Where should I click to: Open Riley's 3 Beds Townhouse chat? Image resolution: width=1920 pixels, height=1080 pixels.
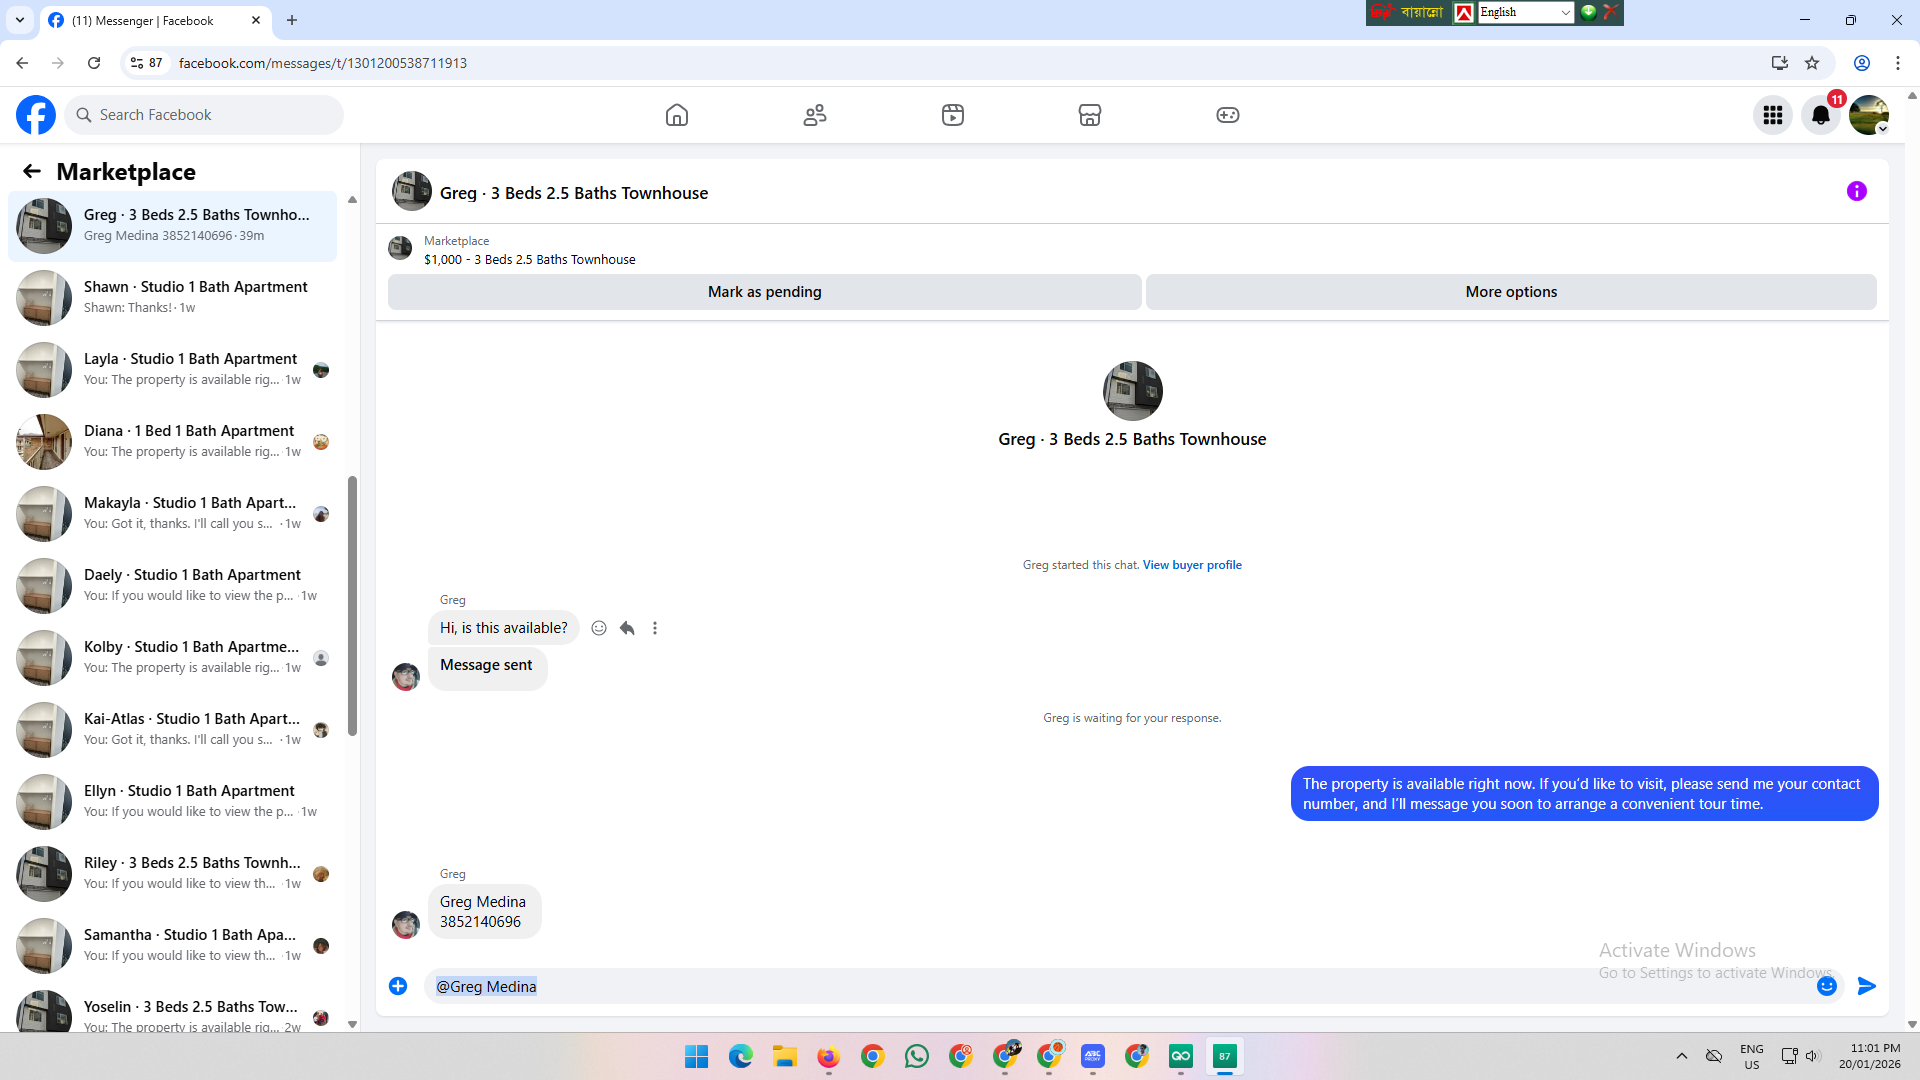tap(172, 874)
